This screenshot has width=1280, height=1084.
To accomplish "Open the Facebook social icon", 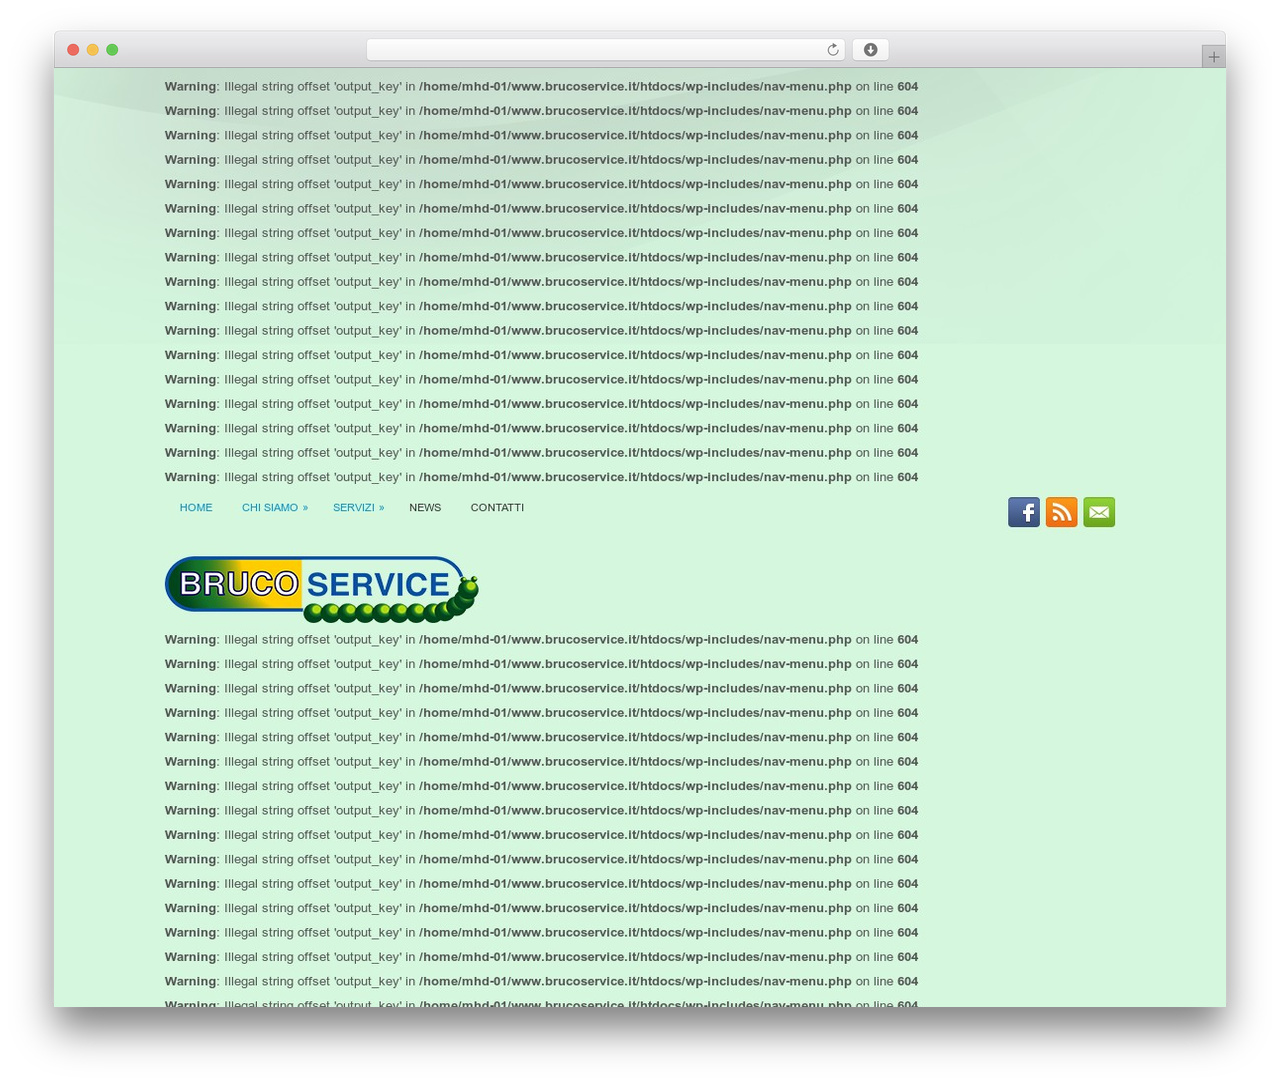I will pyautogui.click(x=1024, y=512).
